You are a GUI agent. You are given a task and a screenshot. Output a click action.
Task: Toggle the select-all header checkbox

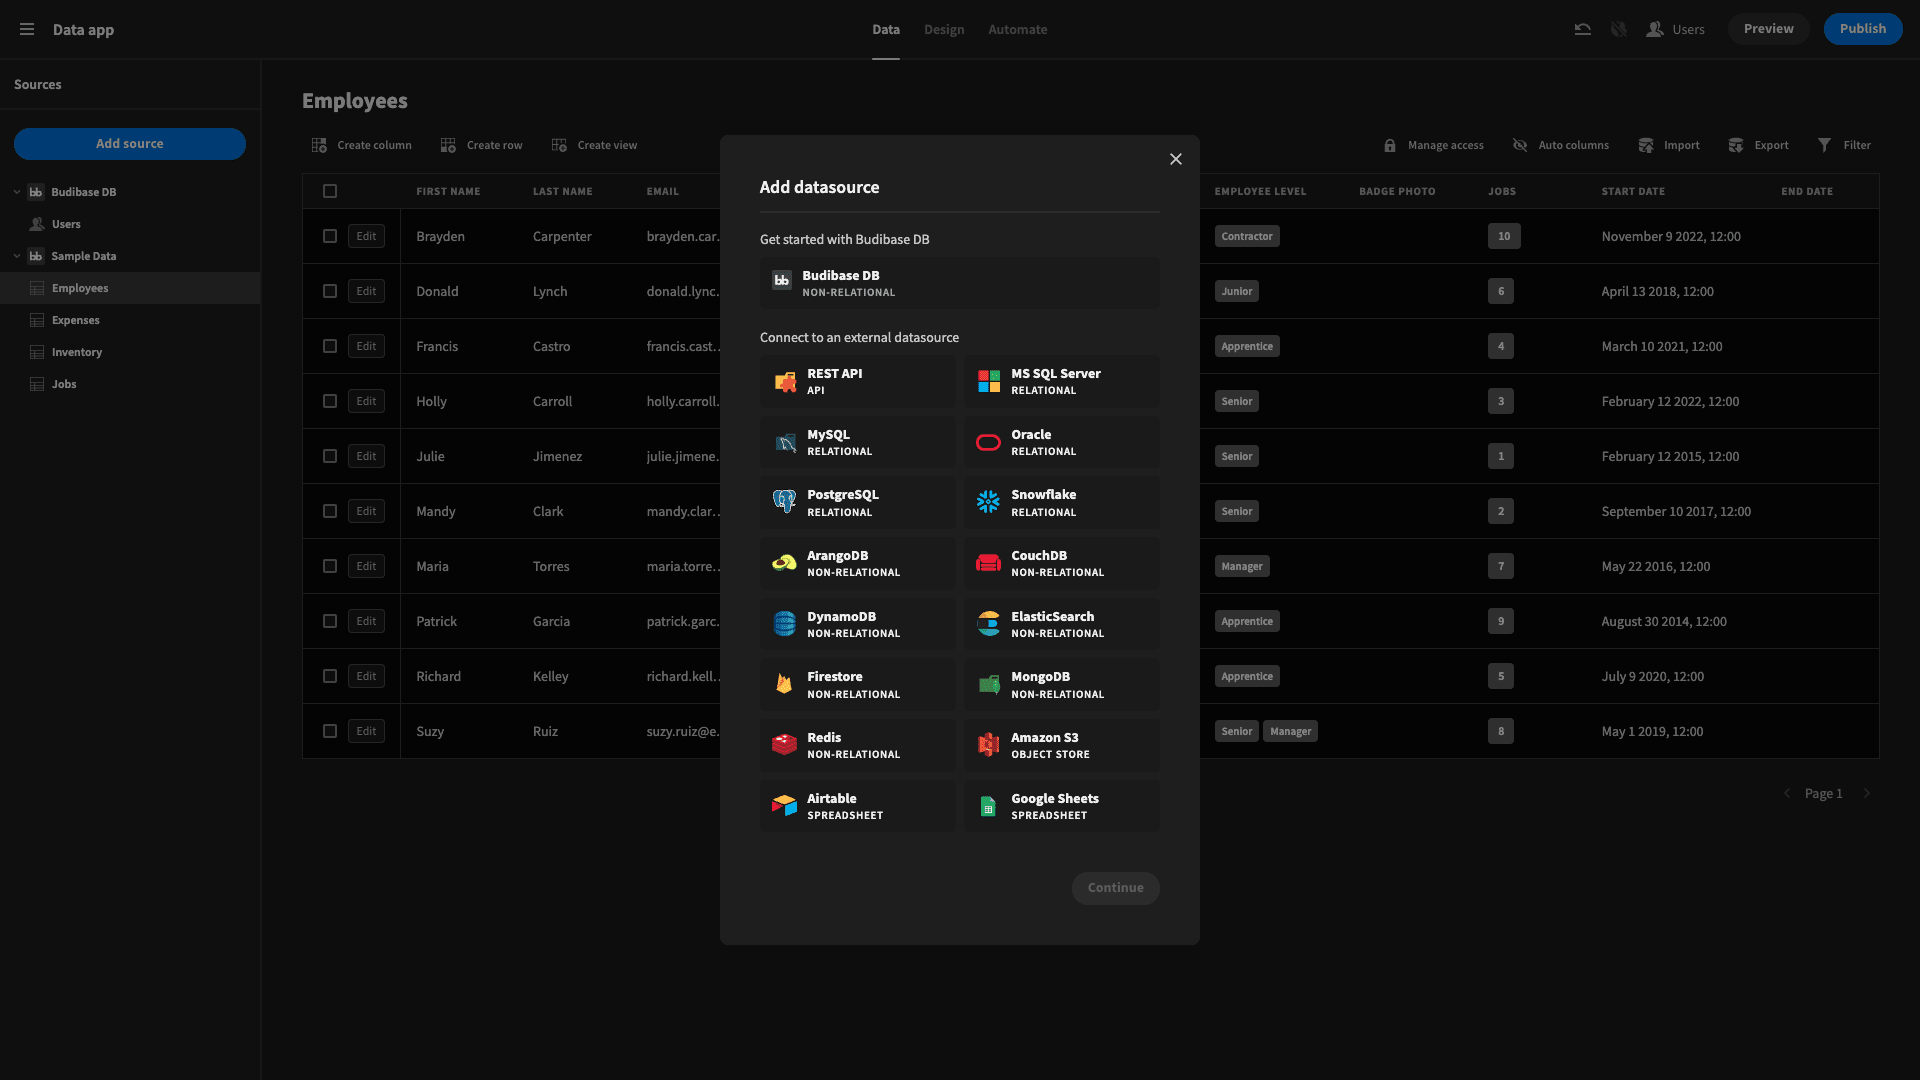(330, 191)
